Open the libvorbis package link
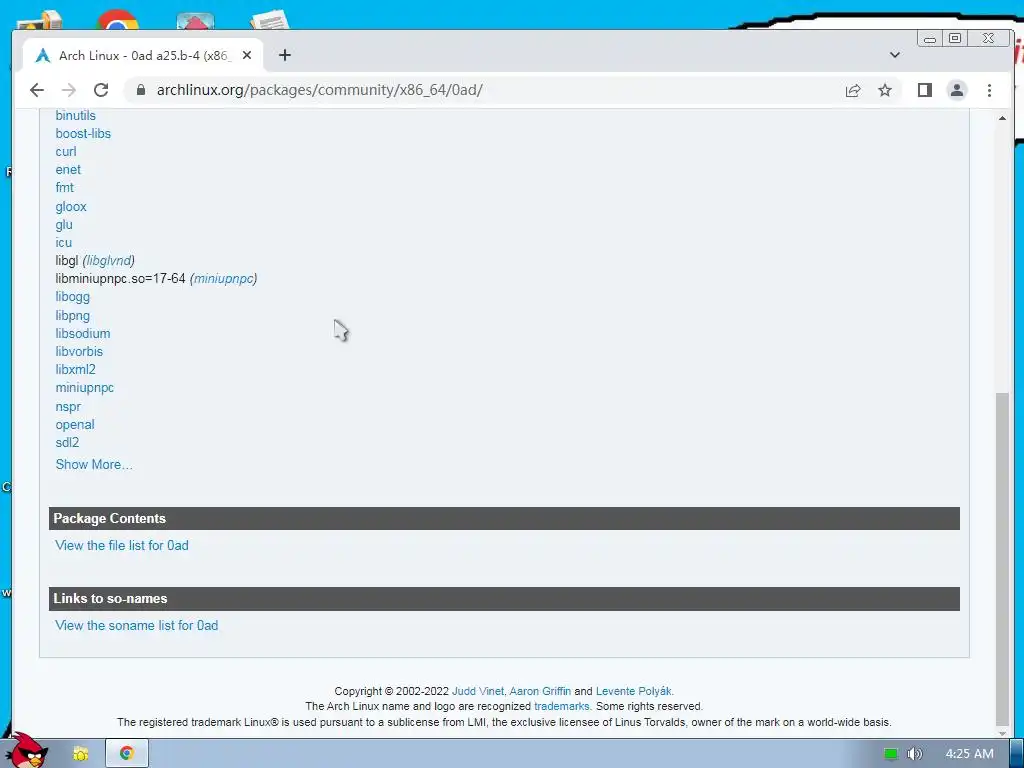The height and width of the screenshot is (768, 1024). [79, 351]
